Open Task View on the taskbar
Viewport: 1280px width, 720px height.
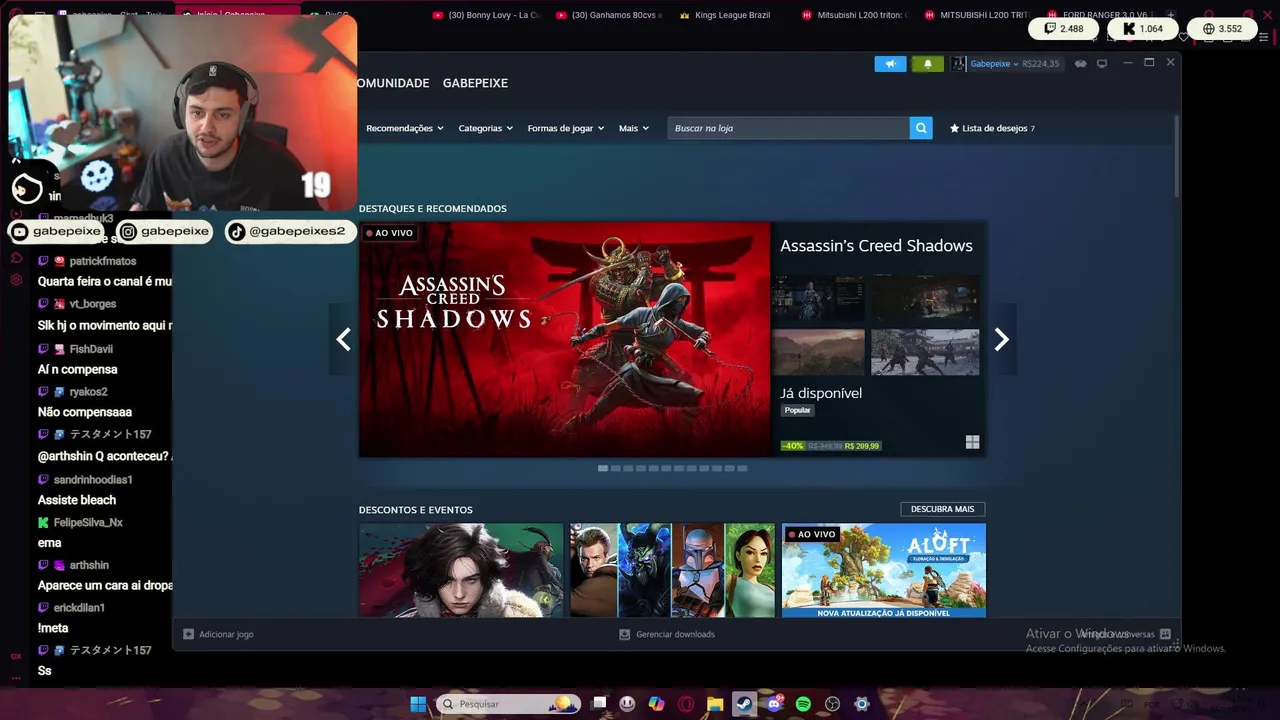pyautogui.click(x=599, y=704)
